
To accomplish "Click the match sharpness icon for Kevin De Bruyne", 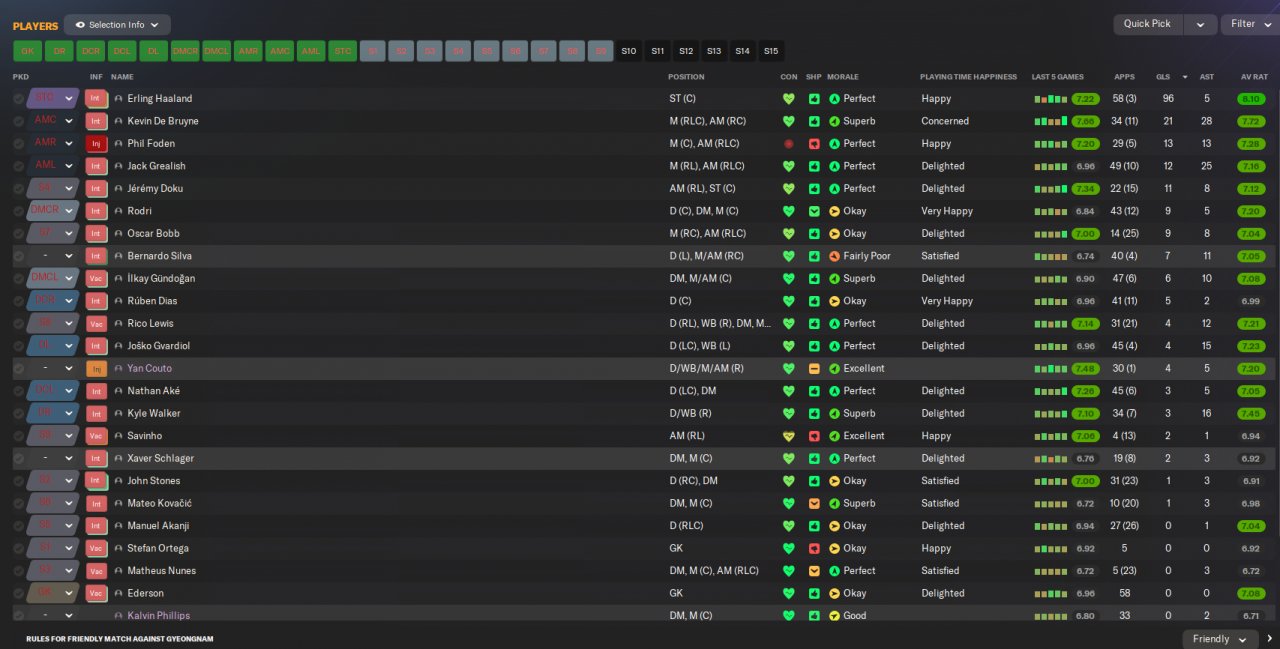I will [814, 121].
